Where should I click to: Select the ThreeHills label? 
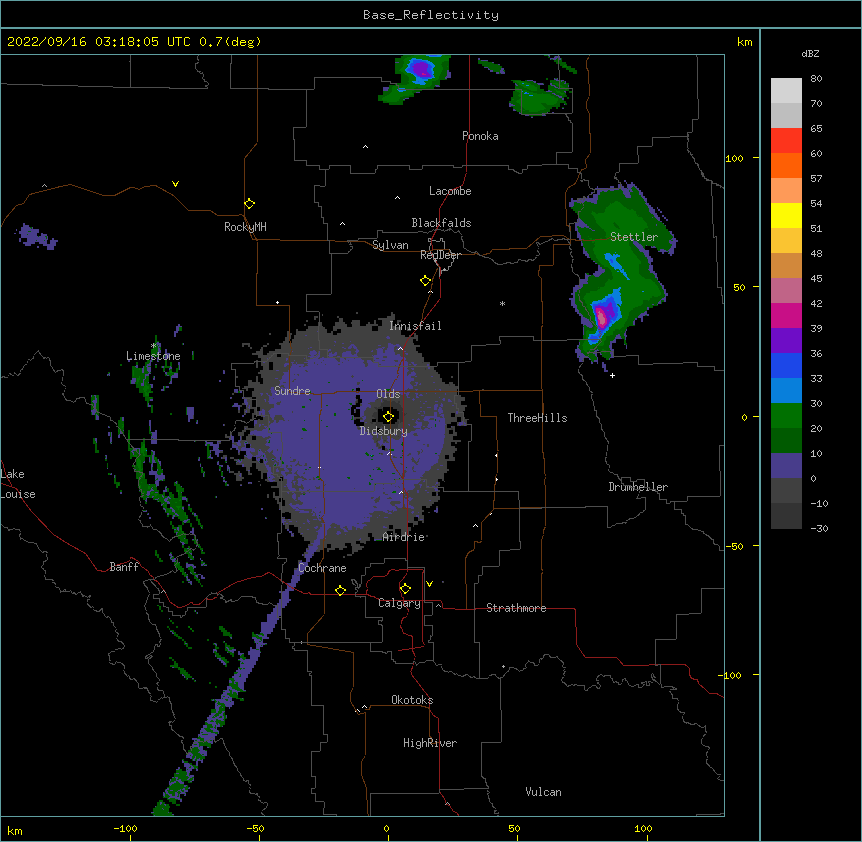537,418
